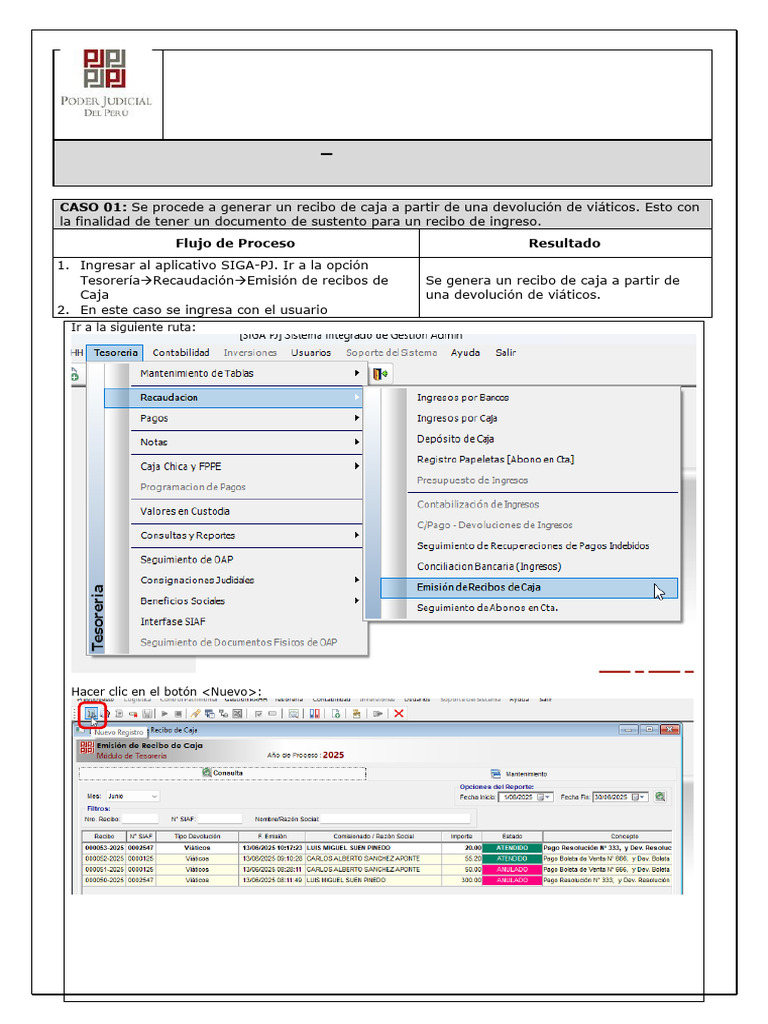Choose Registro Papeletas [Abono en Cta]
This screenshot has width=768, height=1024.
point(495,460)
